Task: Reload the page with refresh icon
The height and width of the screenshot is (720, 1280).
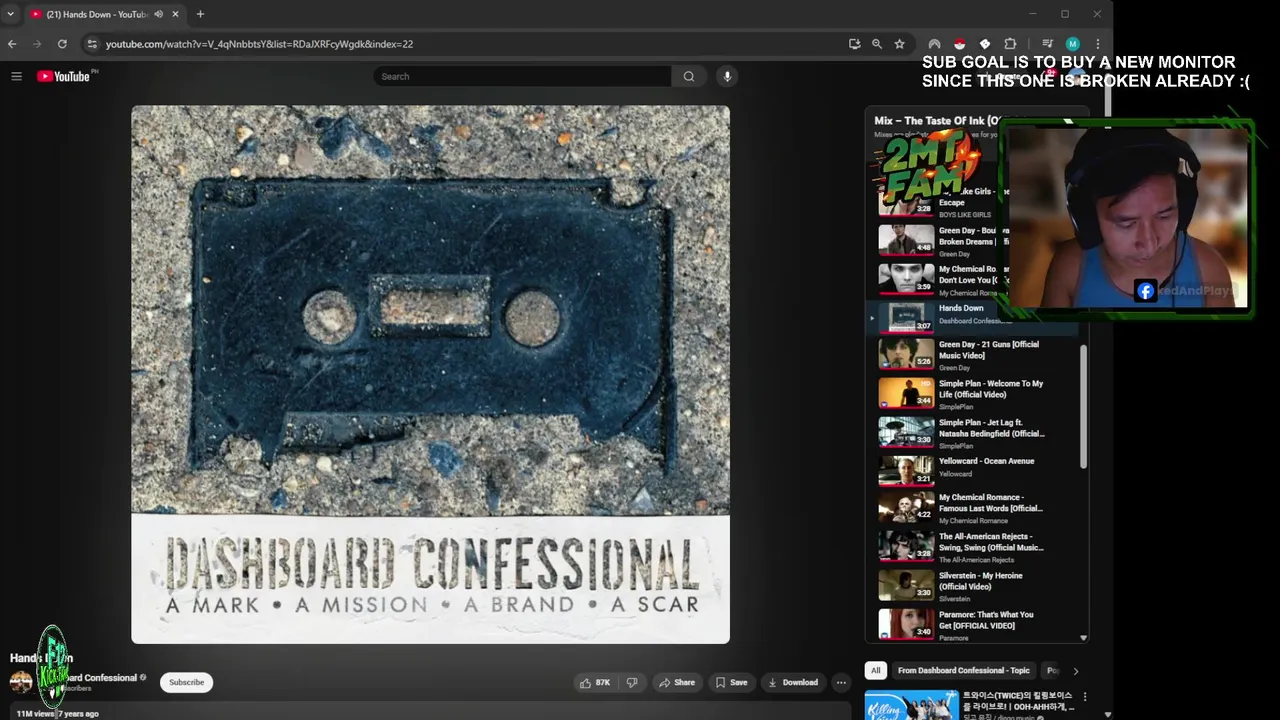Action: tap(62, 44)
